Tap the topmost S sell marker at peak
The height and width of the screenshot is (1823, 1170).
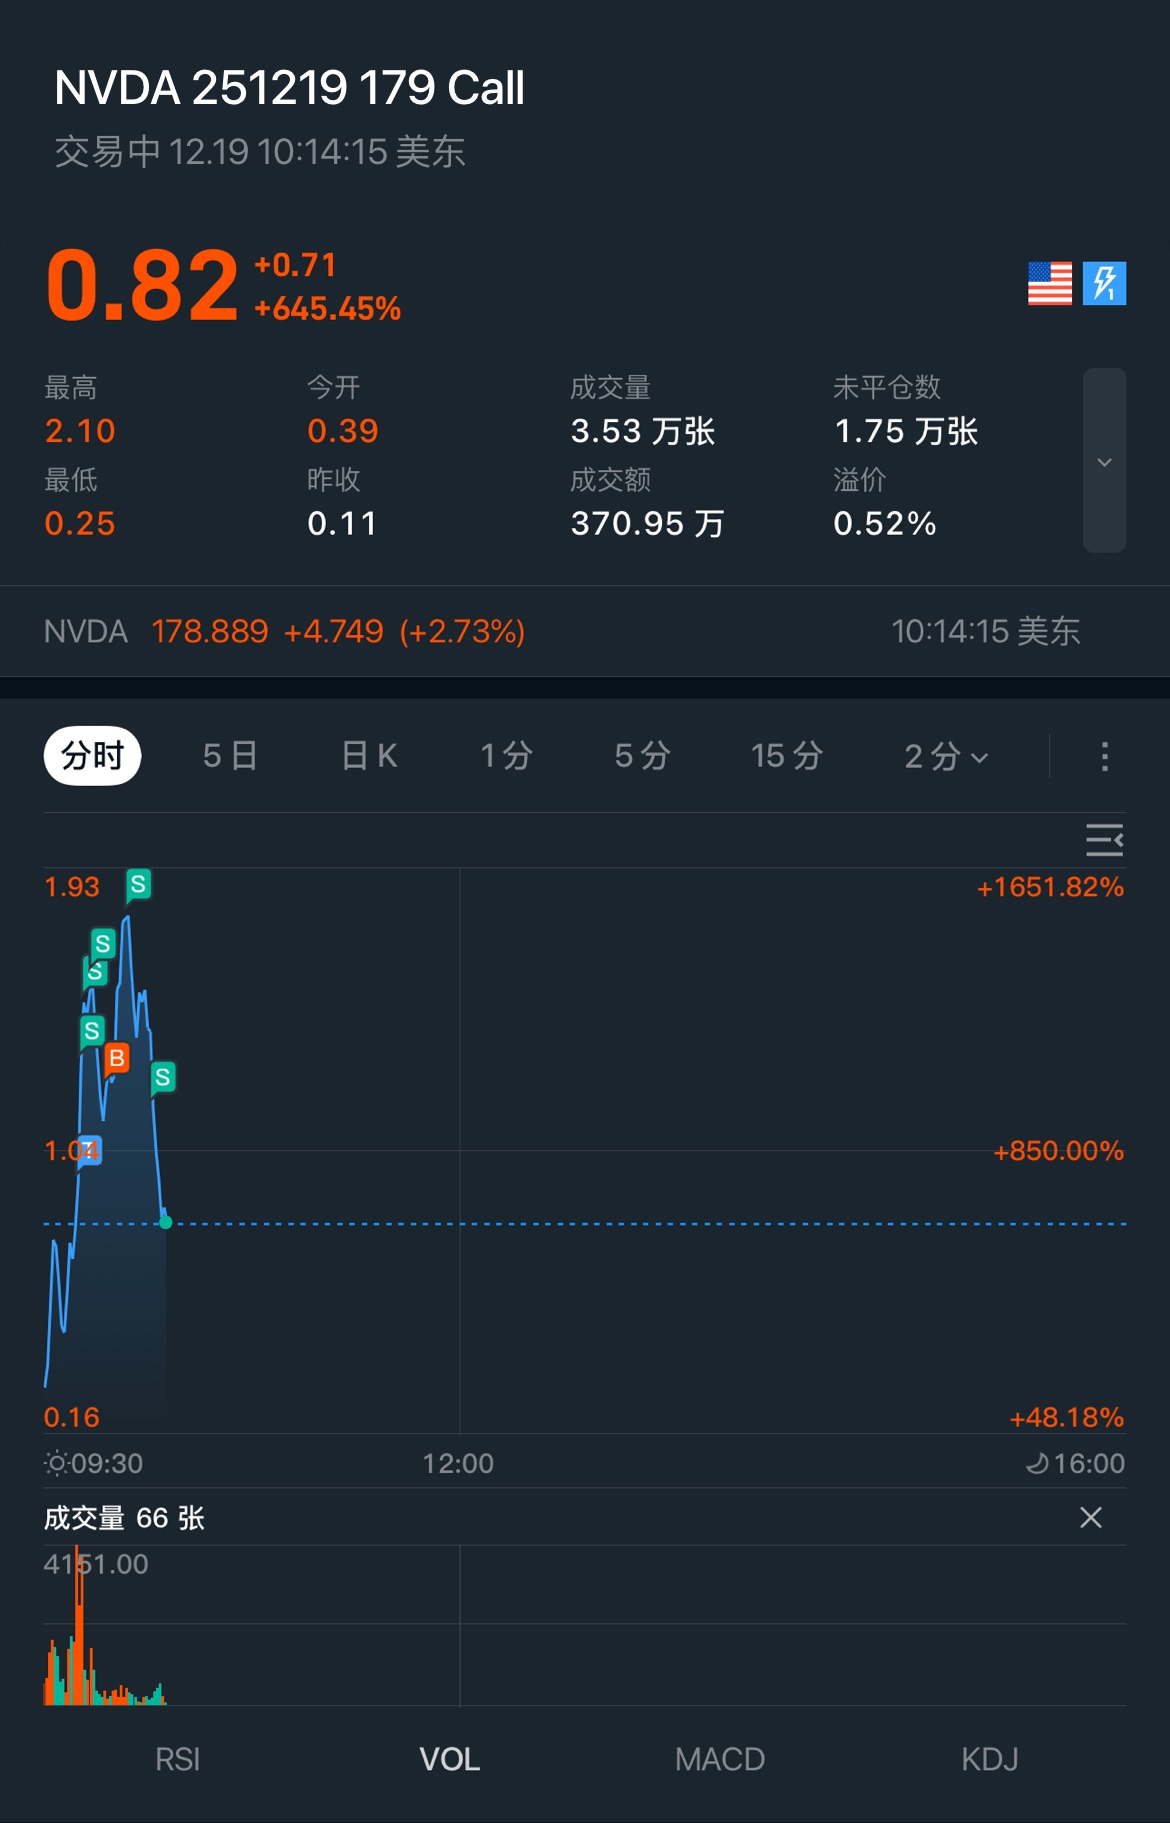pyautogui.click(x=138, y=884)
